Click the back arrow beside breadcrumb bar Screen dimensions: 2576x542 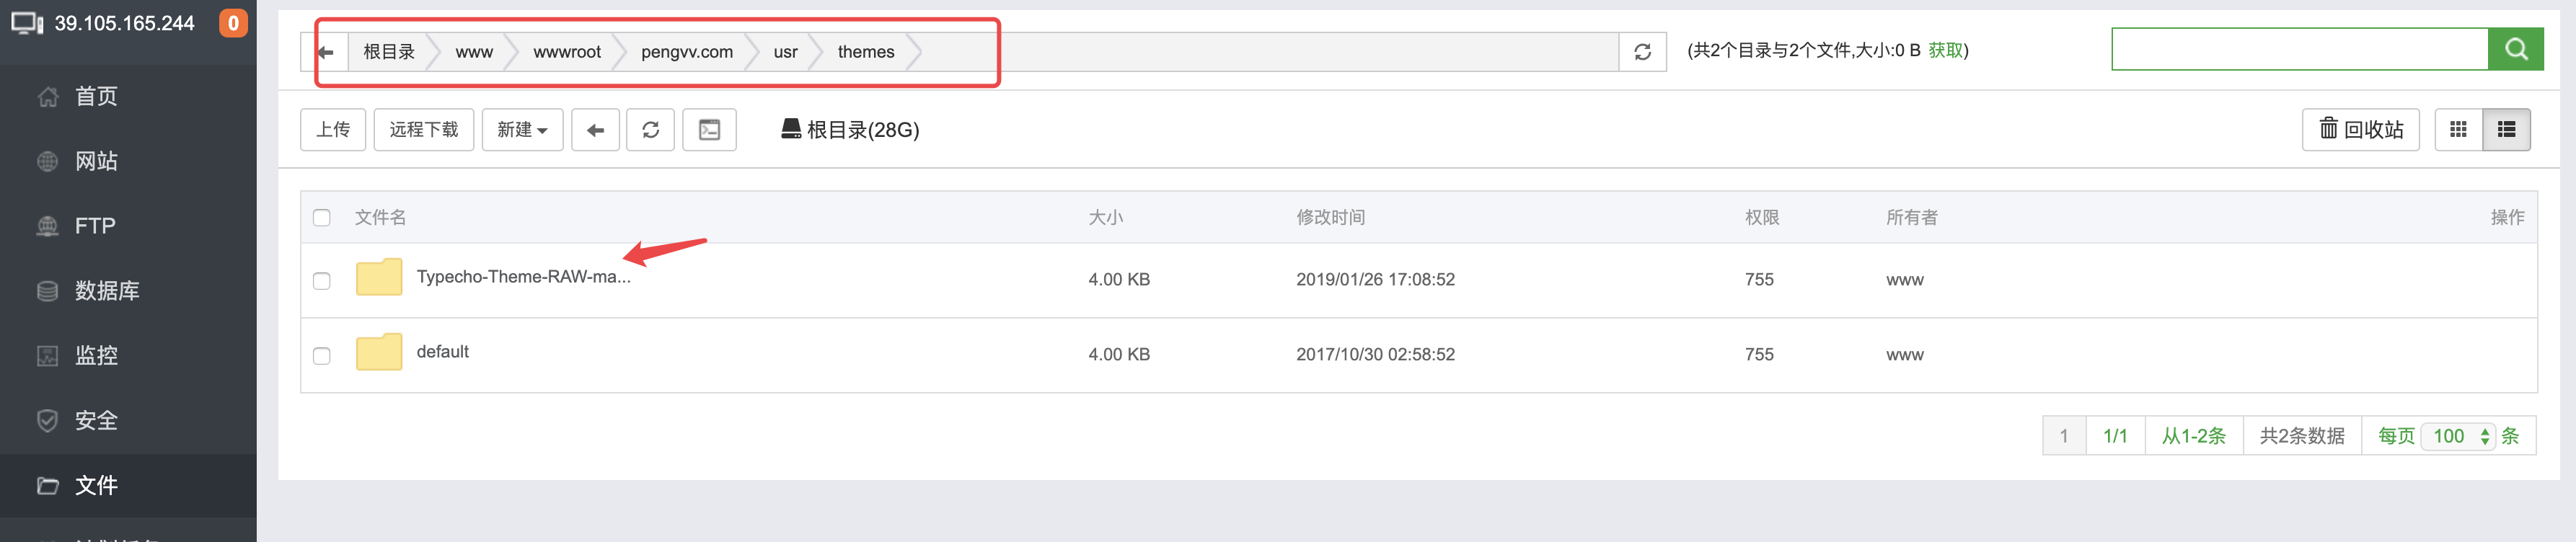326,51
